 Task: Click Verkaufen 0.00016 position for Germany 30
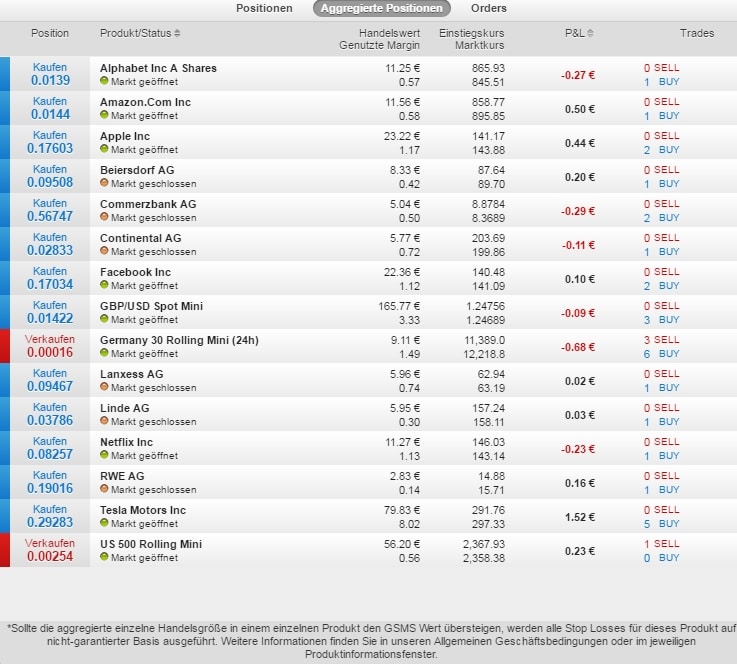[50, 347]
